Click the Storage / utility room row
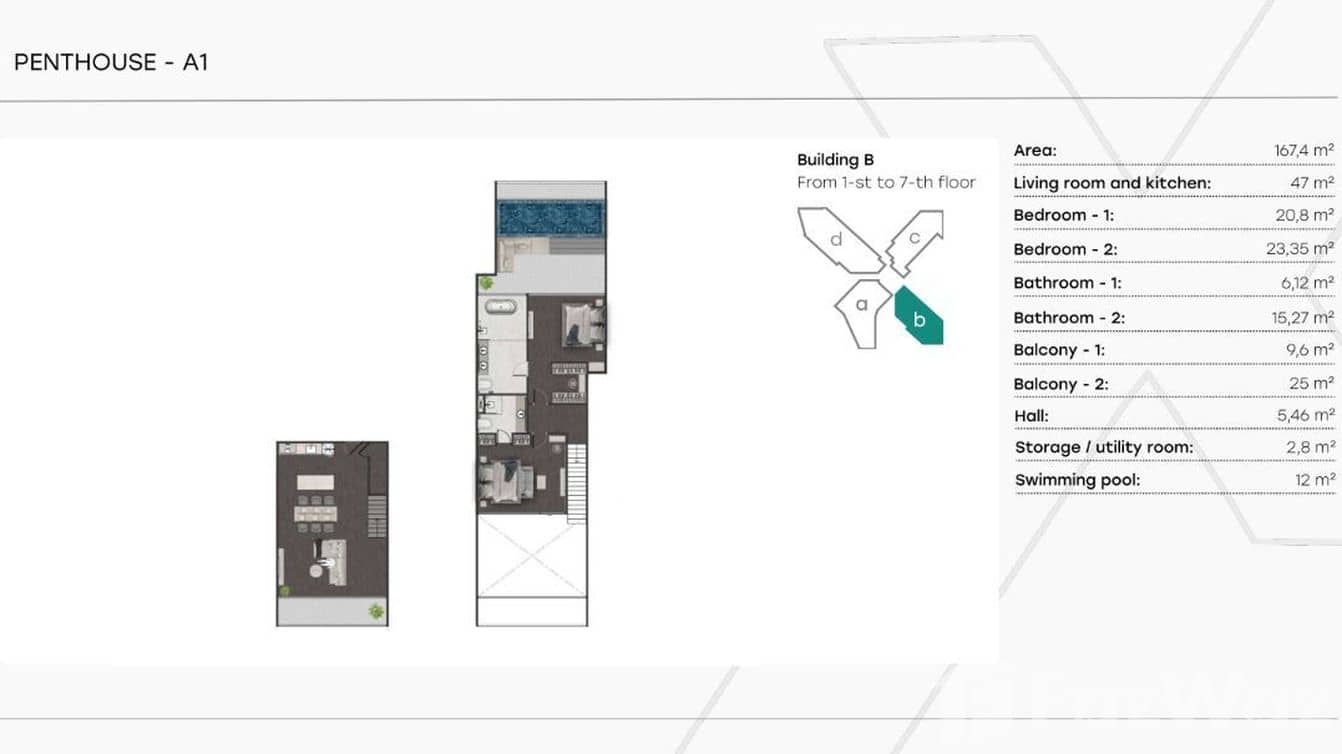 pyautogui.click(x=1173, y=447)
